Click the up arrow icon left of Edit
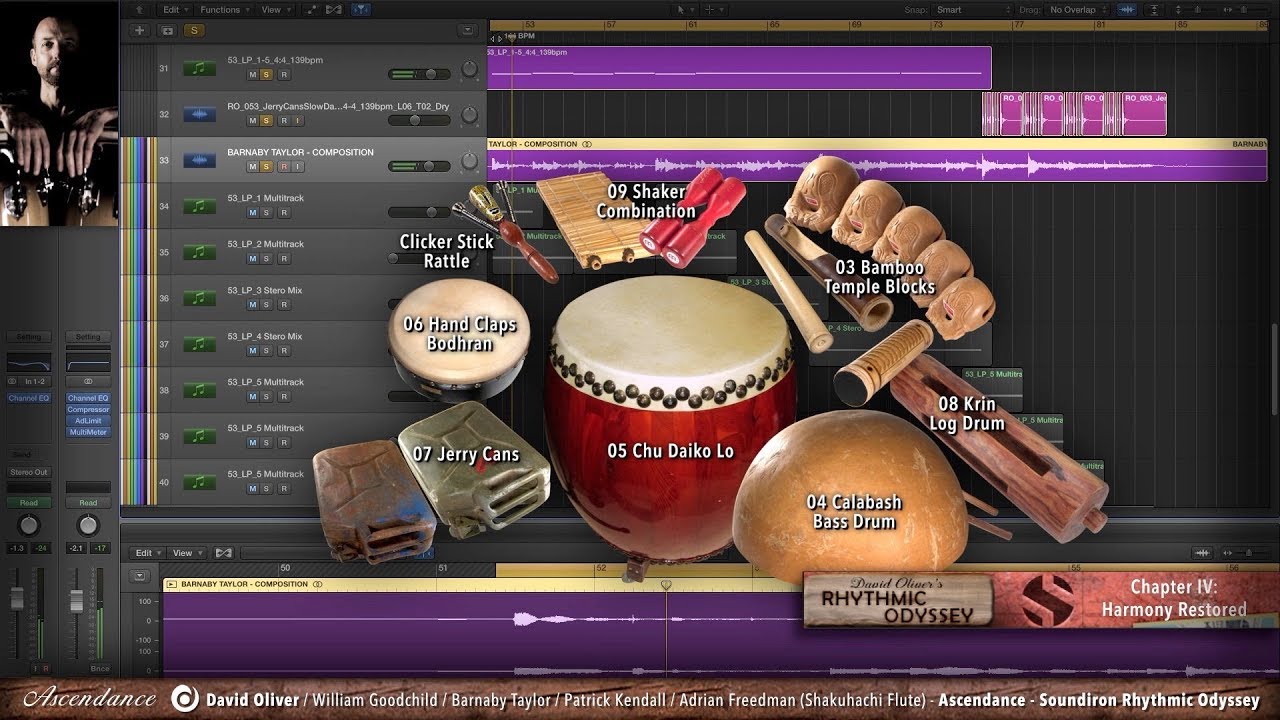 (x=139, y=10)
